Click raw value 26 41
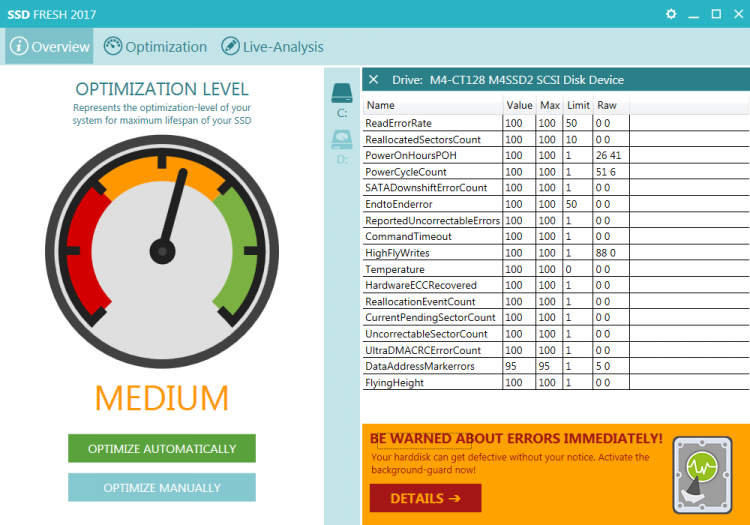750x525 pixels. 608,155
